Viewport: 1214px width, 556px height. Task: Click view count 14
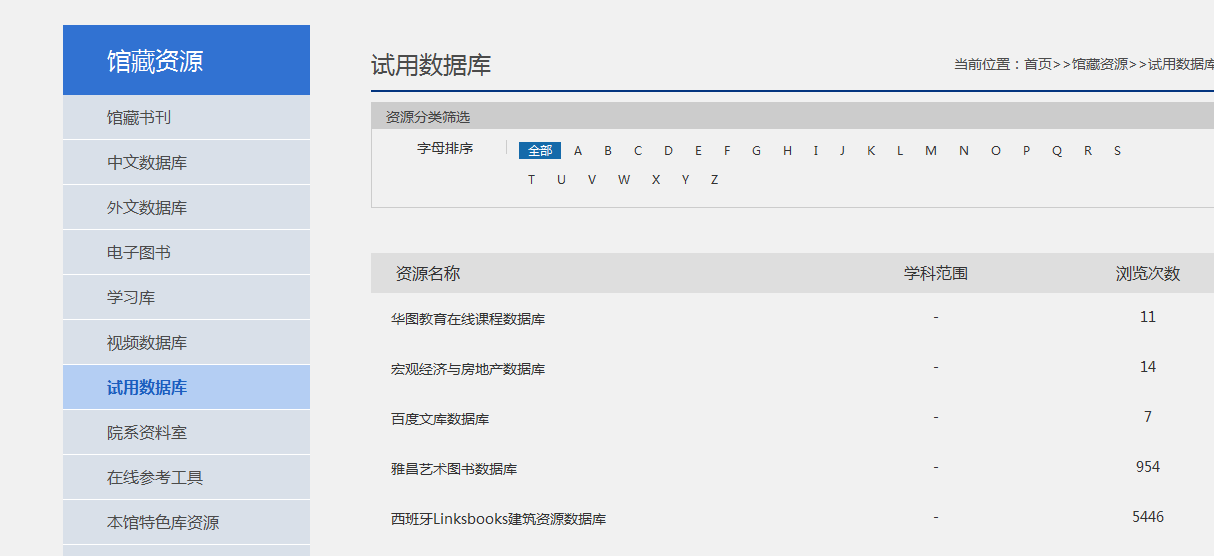[x=1148, y=367]
